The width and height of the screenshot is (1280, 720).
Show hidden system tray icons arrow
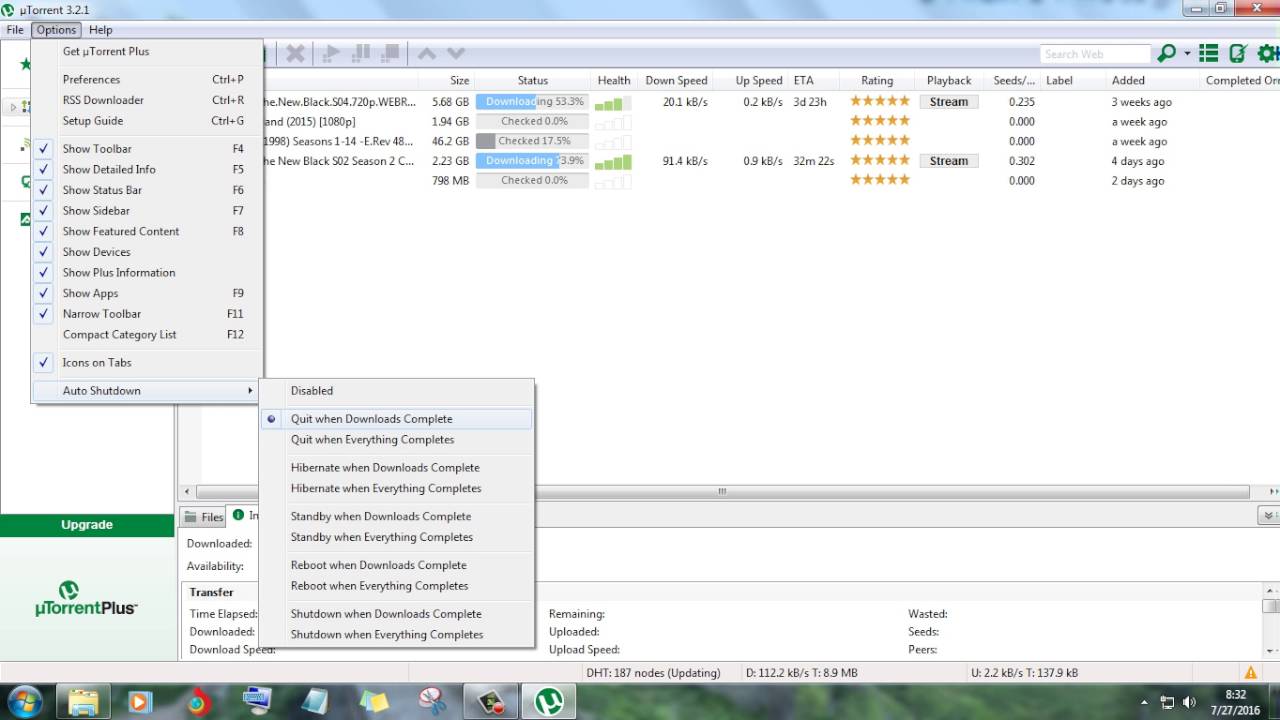point(1144,702)
